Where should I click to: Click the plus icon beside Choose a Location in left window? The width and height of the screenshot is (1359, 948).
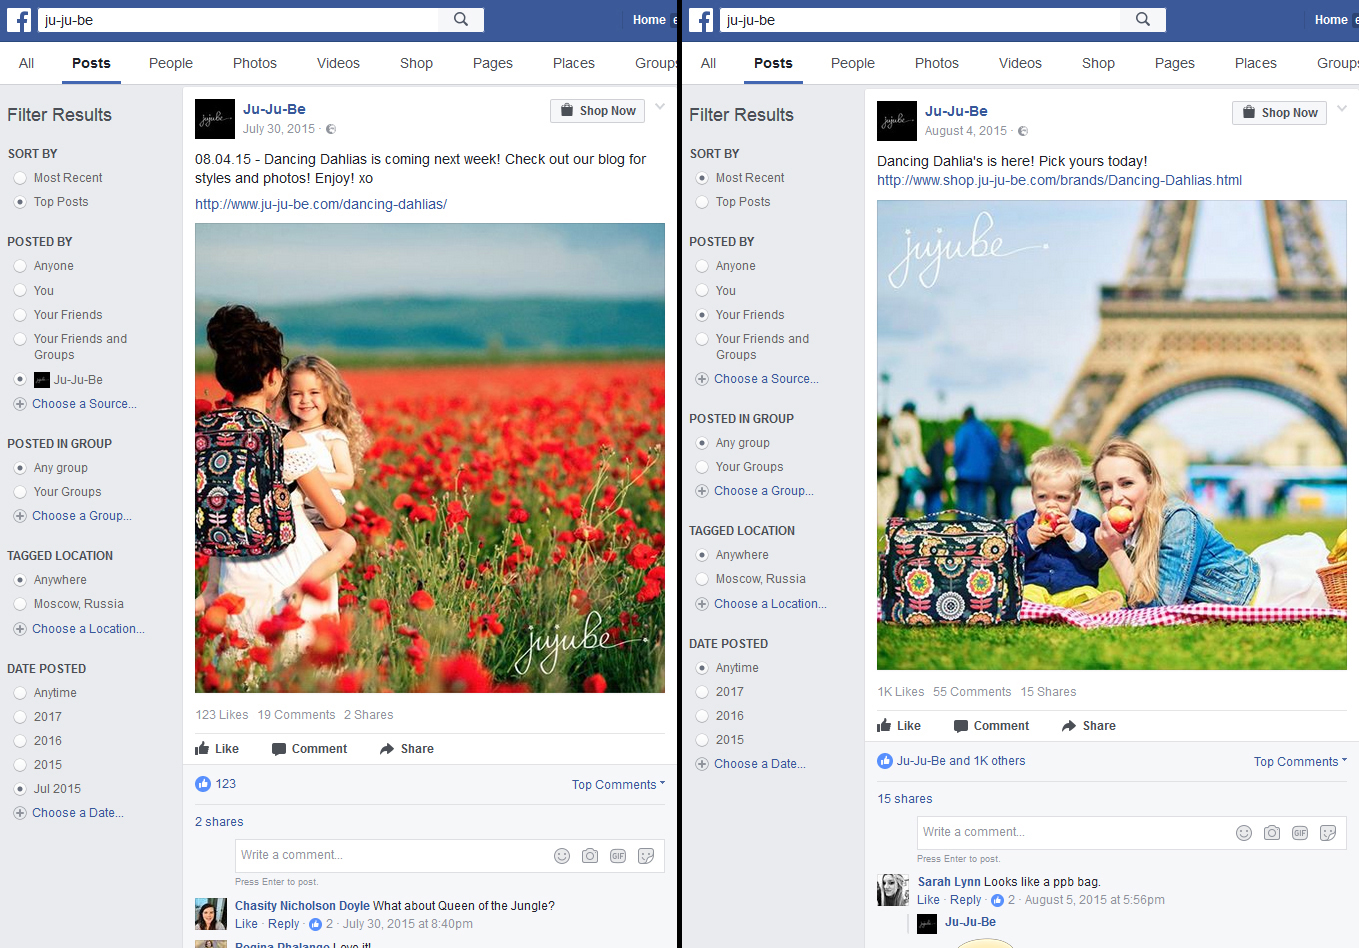(20, 629)
